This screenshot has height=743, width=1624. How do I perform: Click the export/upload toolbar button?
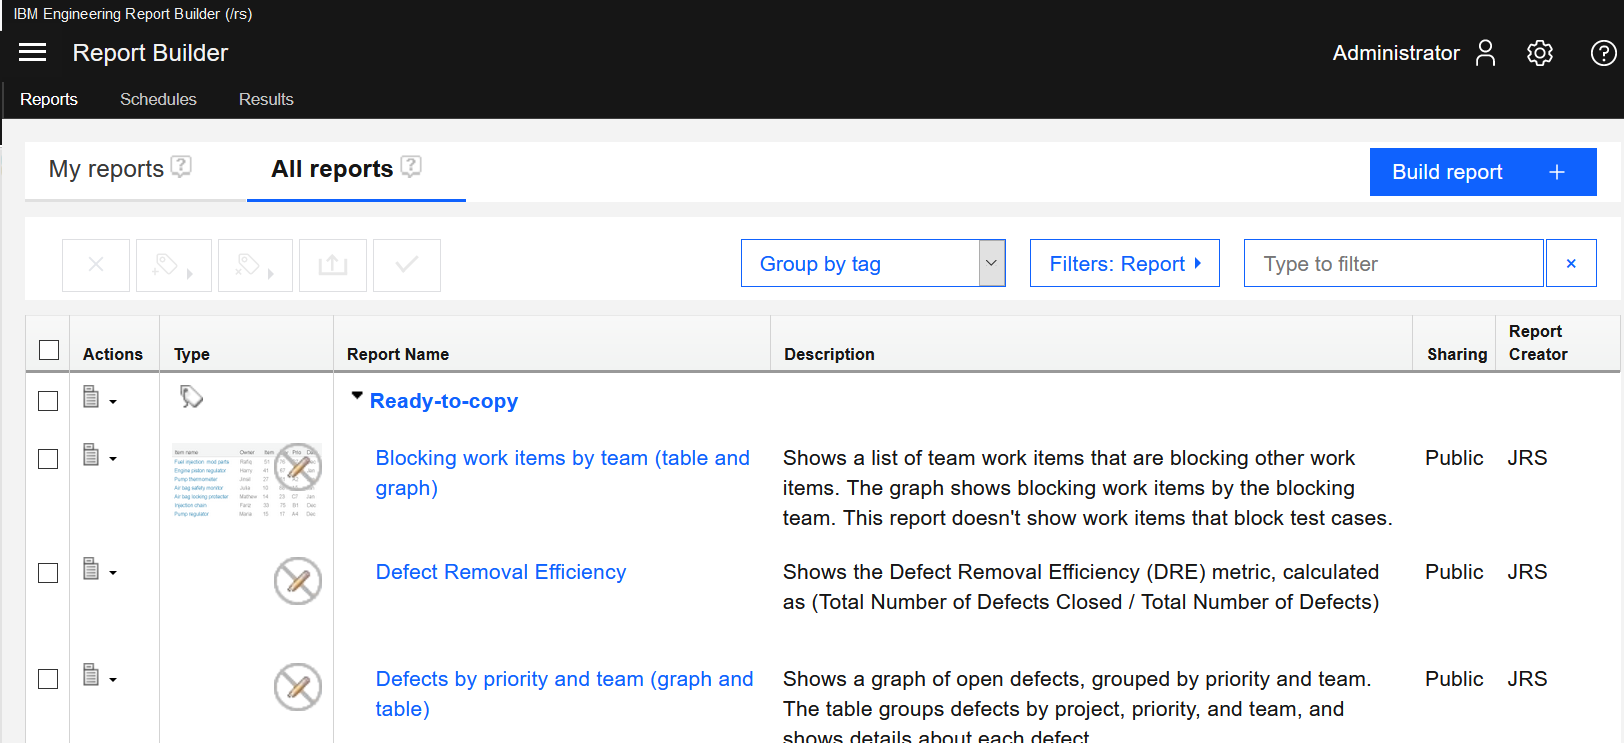[x=333, y=265]
